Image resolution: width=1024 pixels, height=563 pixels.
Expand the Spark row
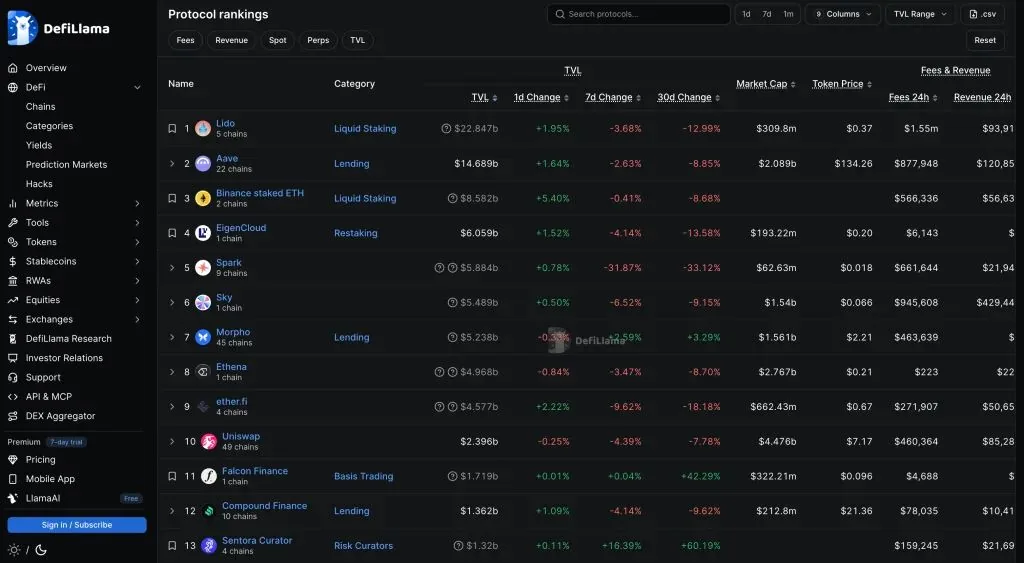(172, 268)
